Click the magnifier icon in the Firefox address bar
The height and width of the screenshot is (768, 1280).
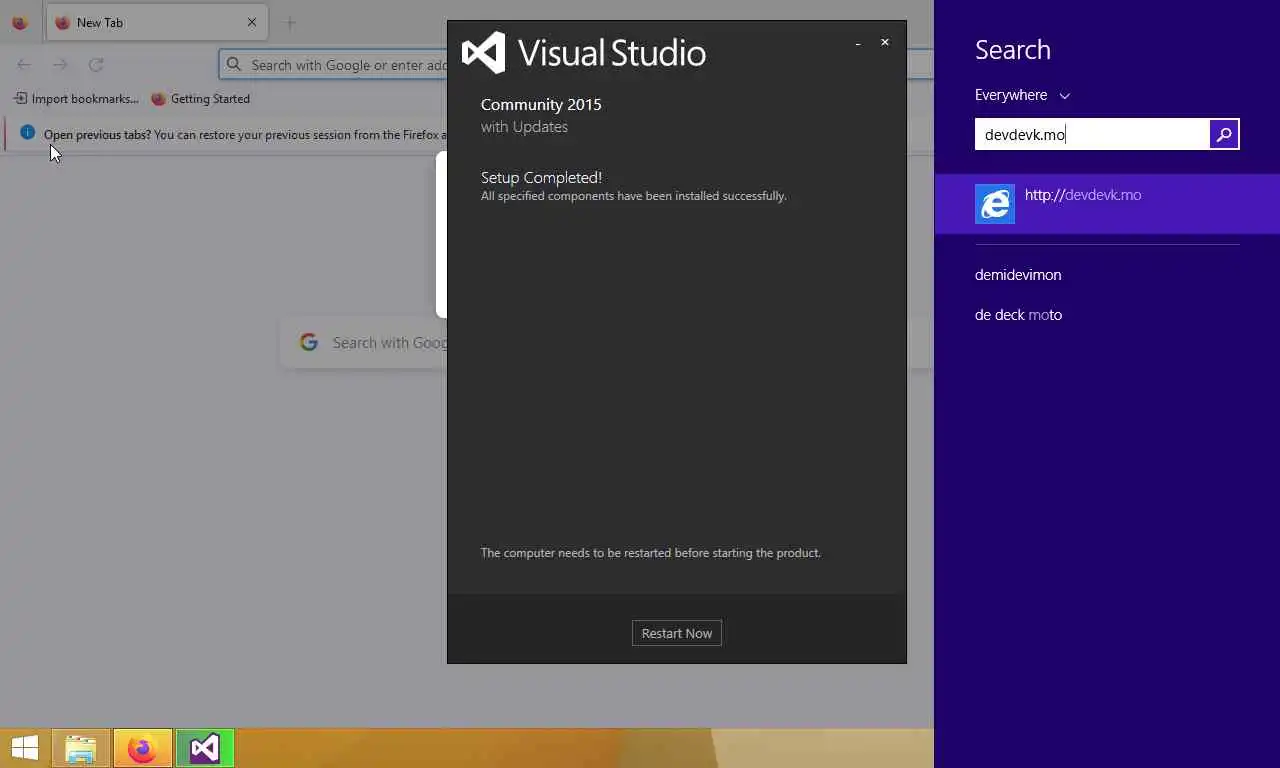coord(234,64)
